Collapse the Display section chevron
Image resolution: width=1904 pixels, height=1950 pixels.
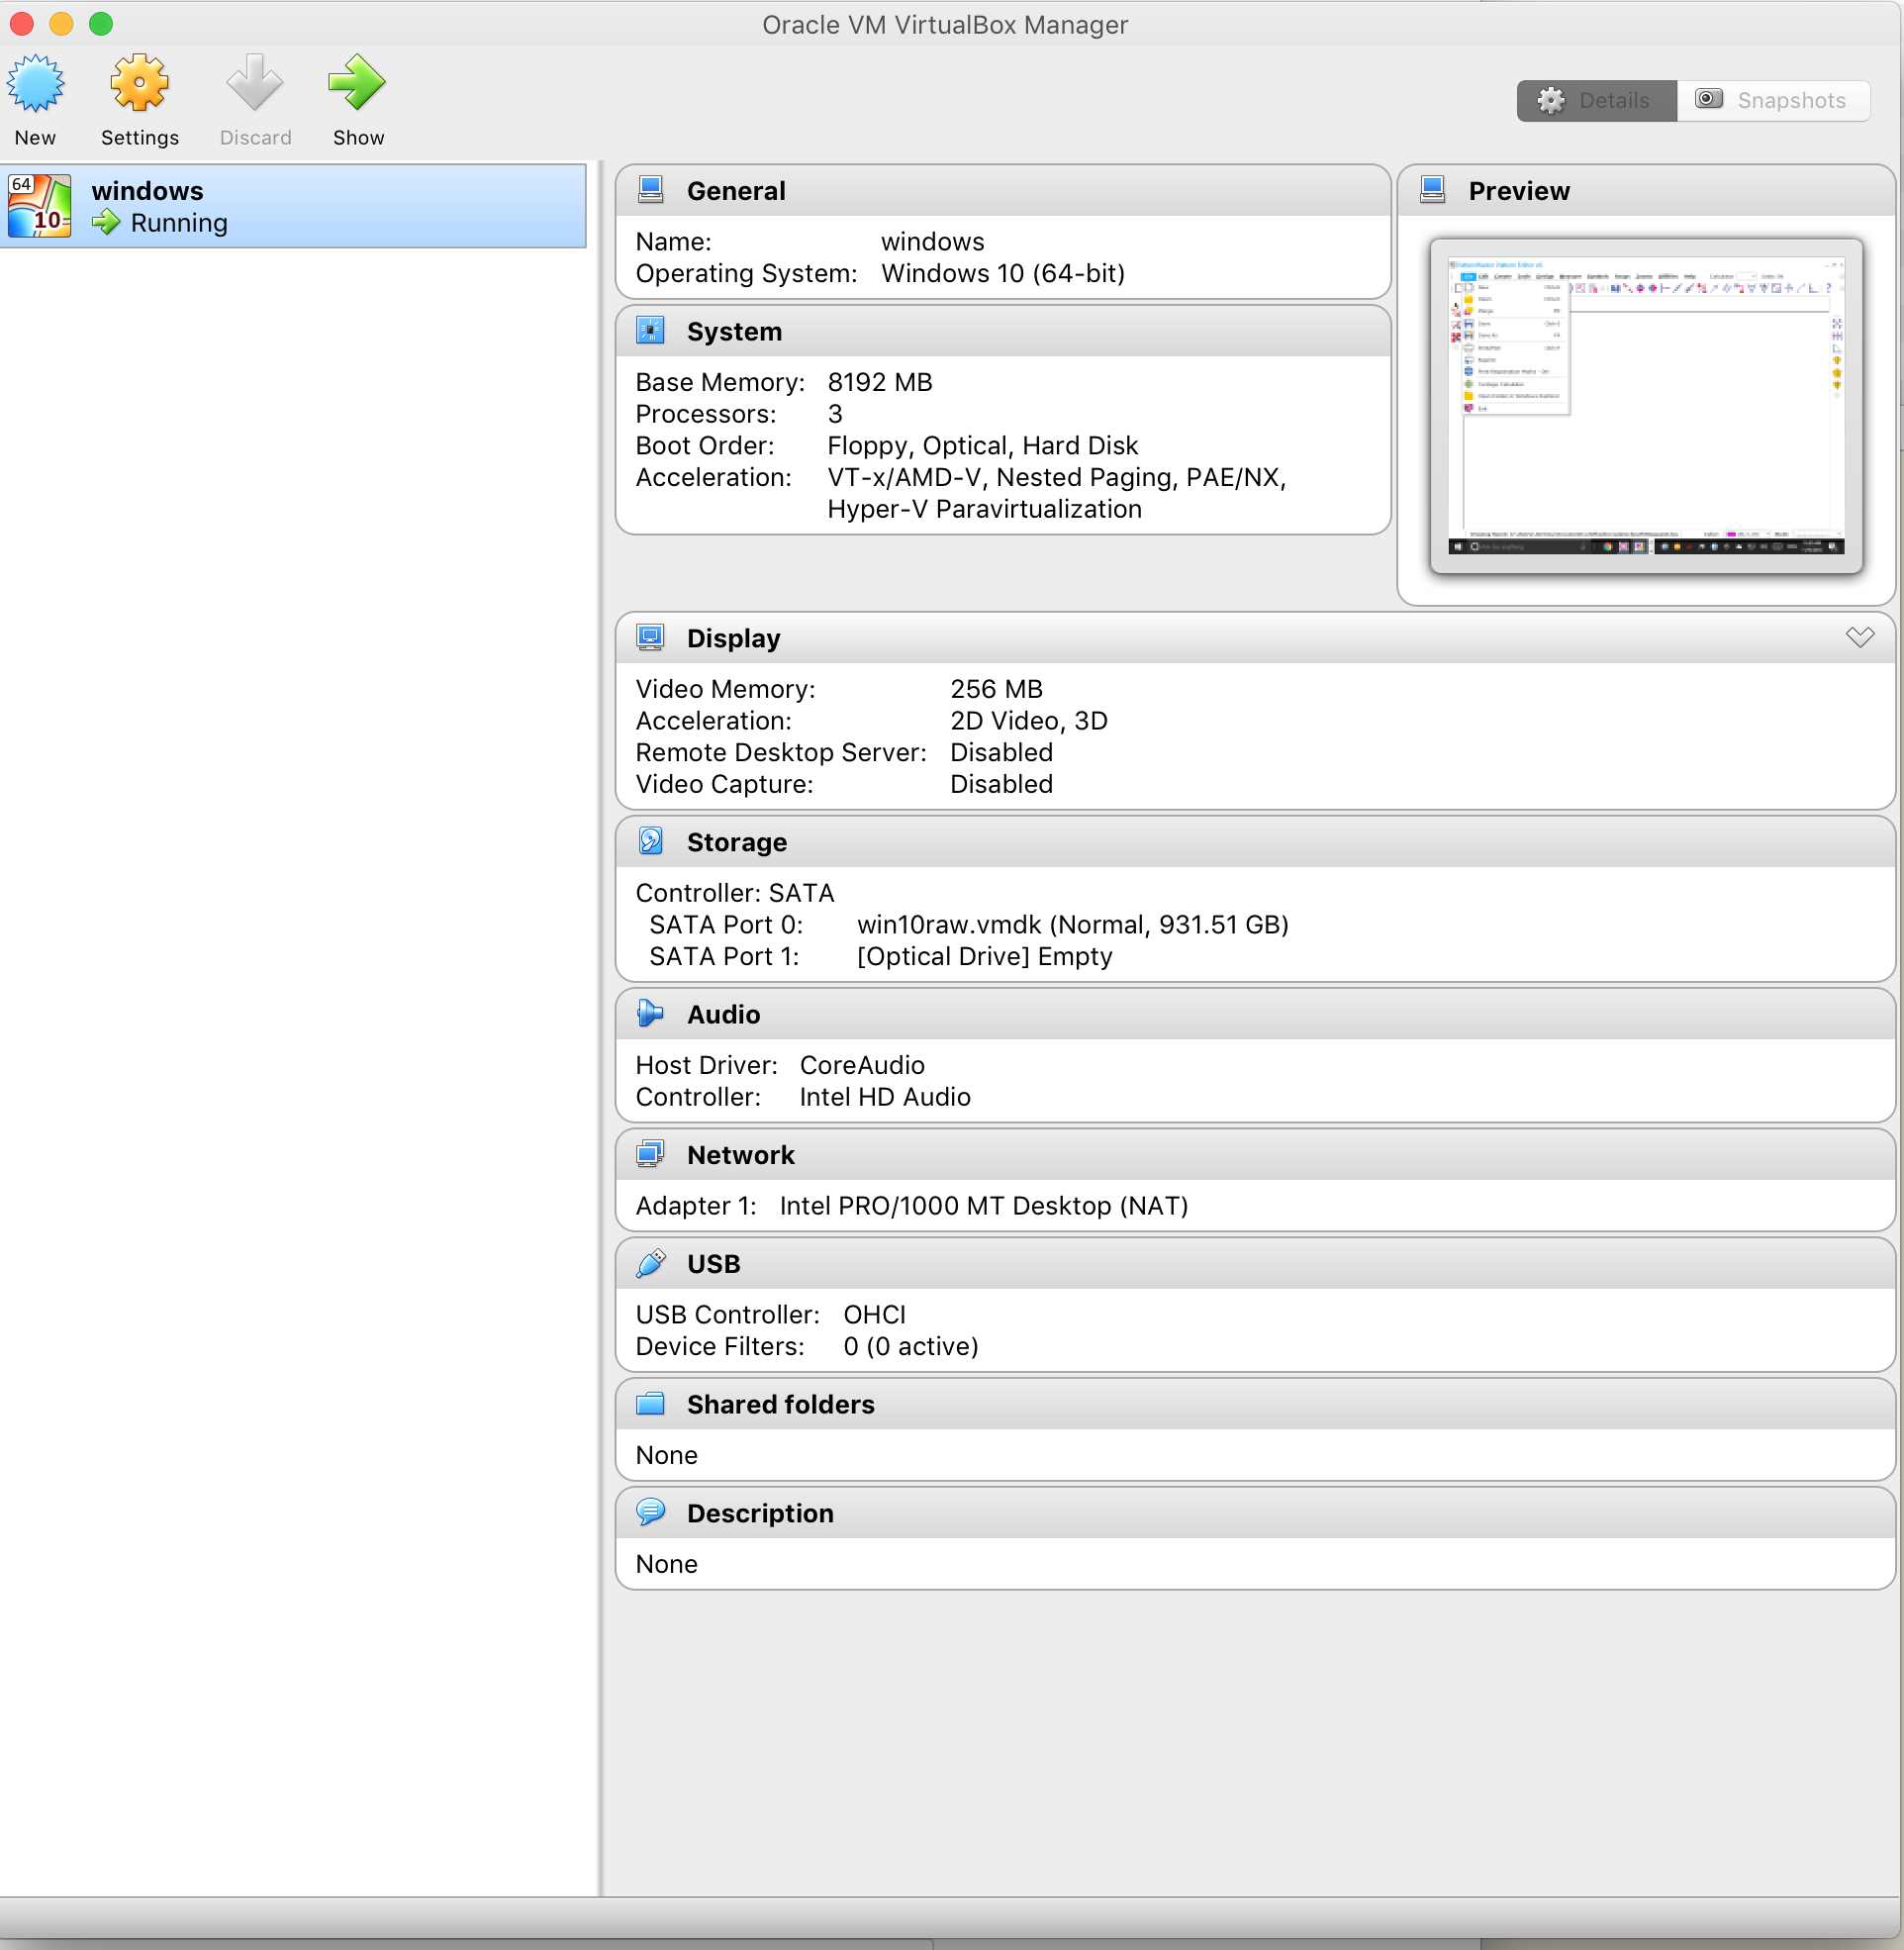[1859, 637]
